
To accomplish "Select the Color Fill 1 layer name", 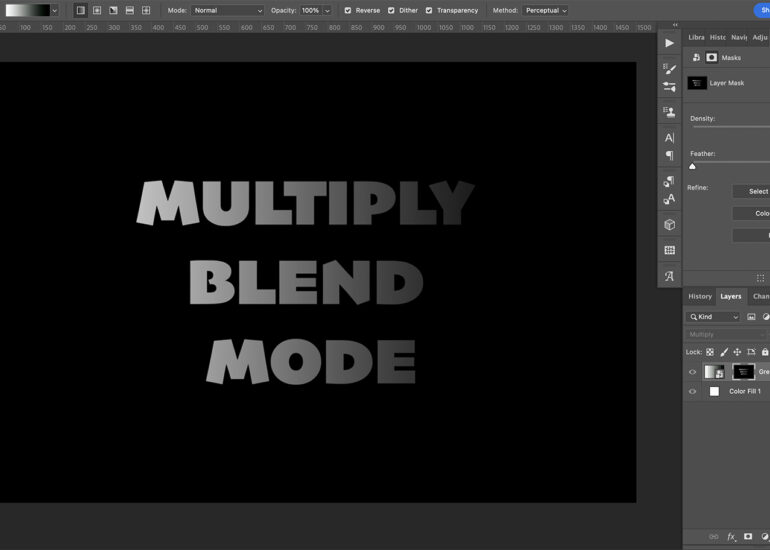I will coord(744,392).
